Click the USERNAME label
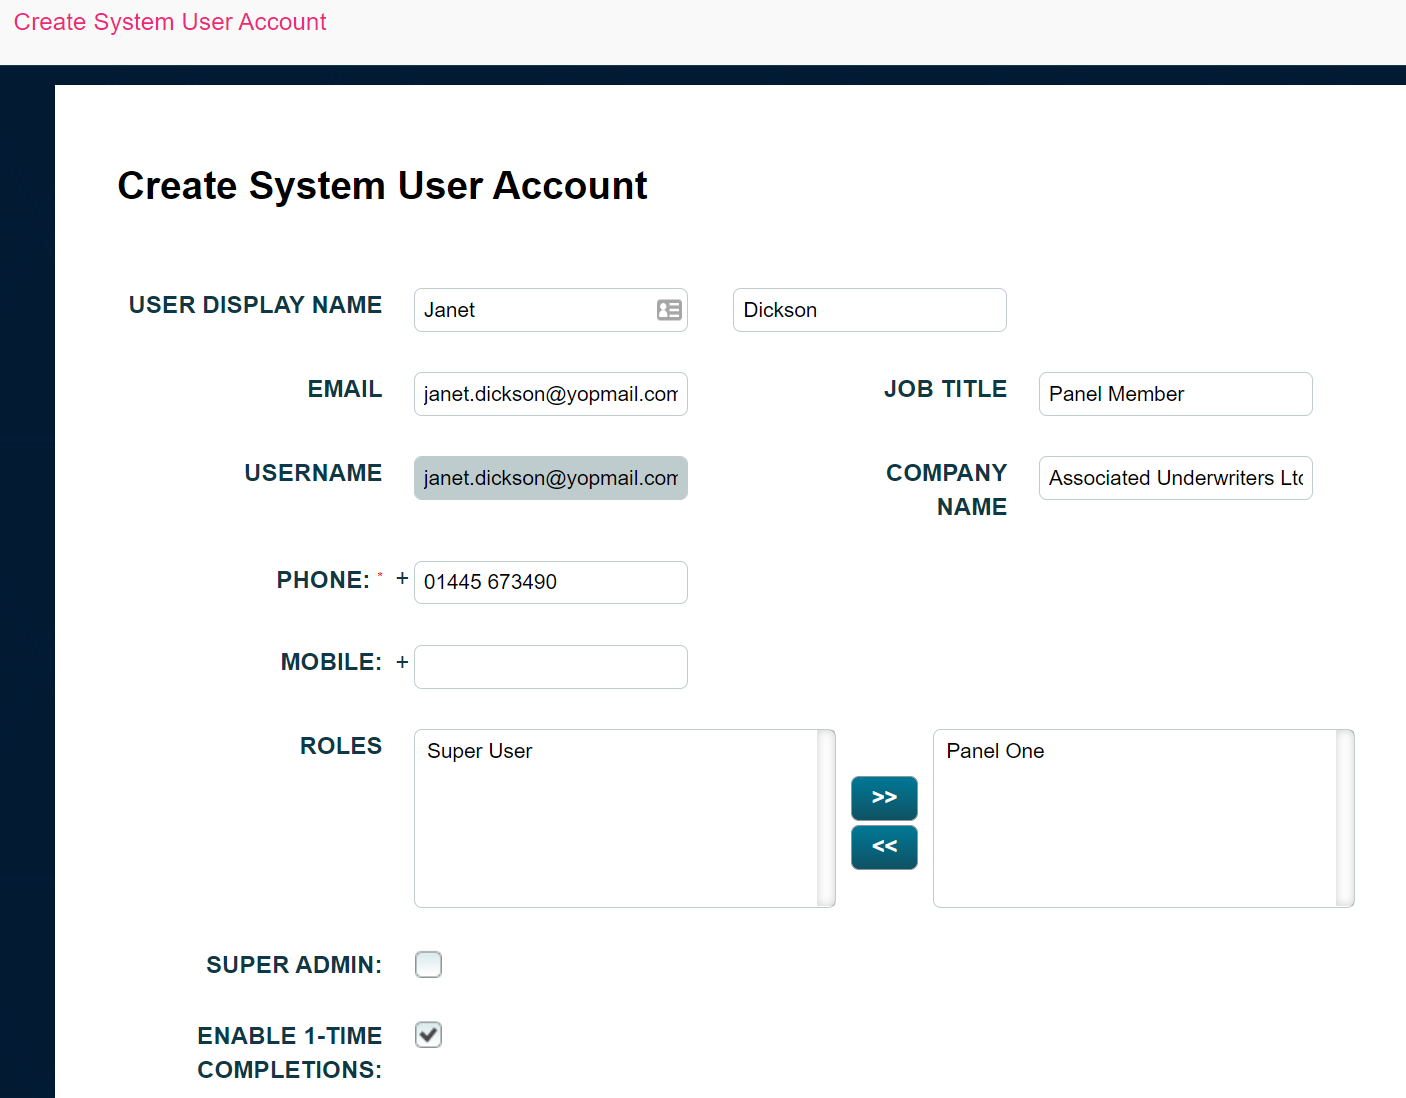The image size is (1406, 1098). click(313, 473)
